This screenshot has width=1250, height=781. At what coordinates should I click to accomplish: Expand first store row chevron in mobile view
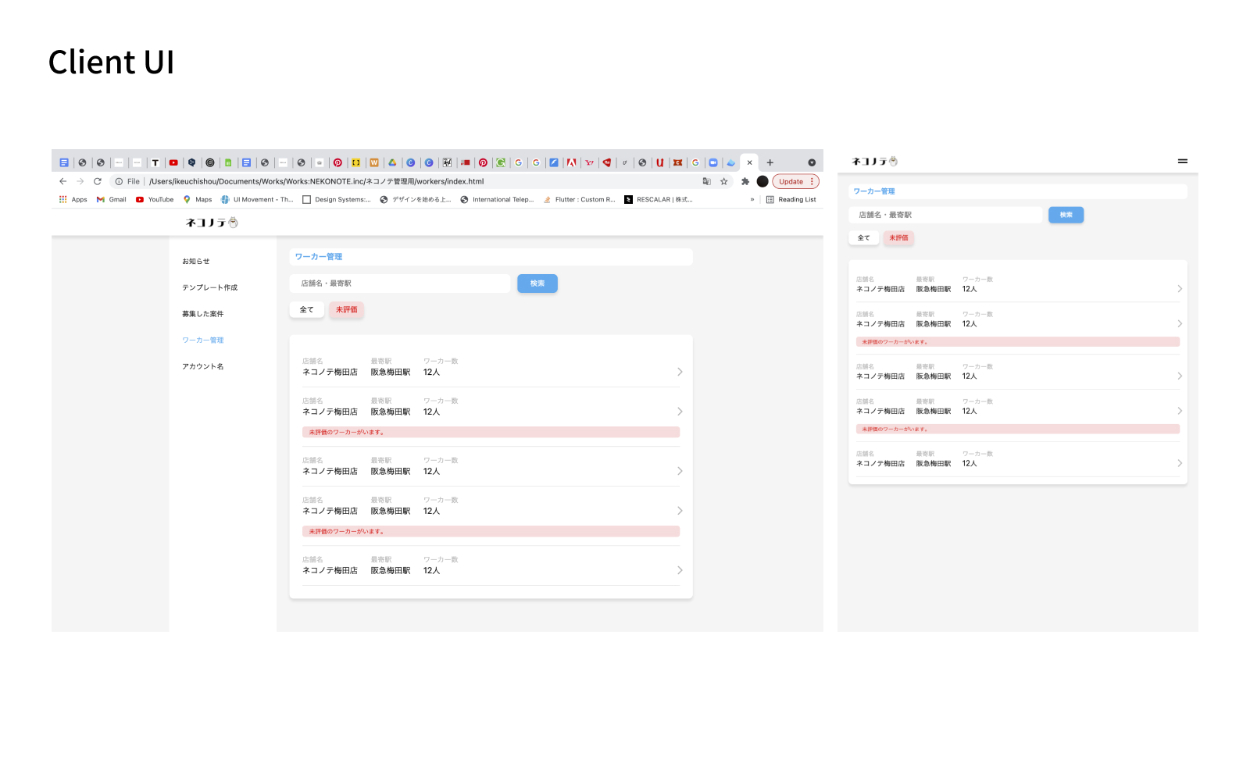pos(1179,289)
